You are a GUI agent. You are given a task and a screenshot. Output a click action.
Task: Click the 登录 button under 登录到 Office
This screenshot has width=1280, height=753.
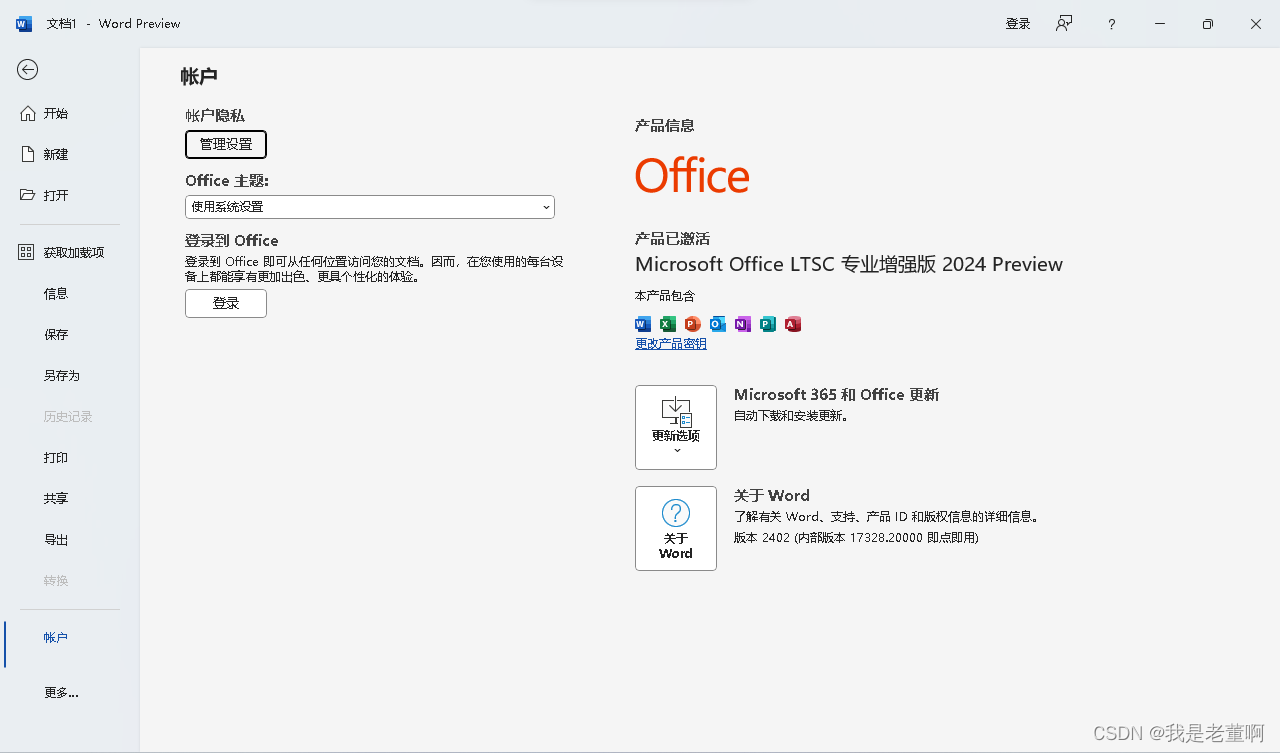pyautogui.click(x=226, y=304)
